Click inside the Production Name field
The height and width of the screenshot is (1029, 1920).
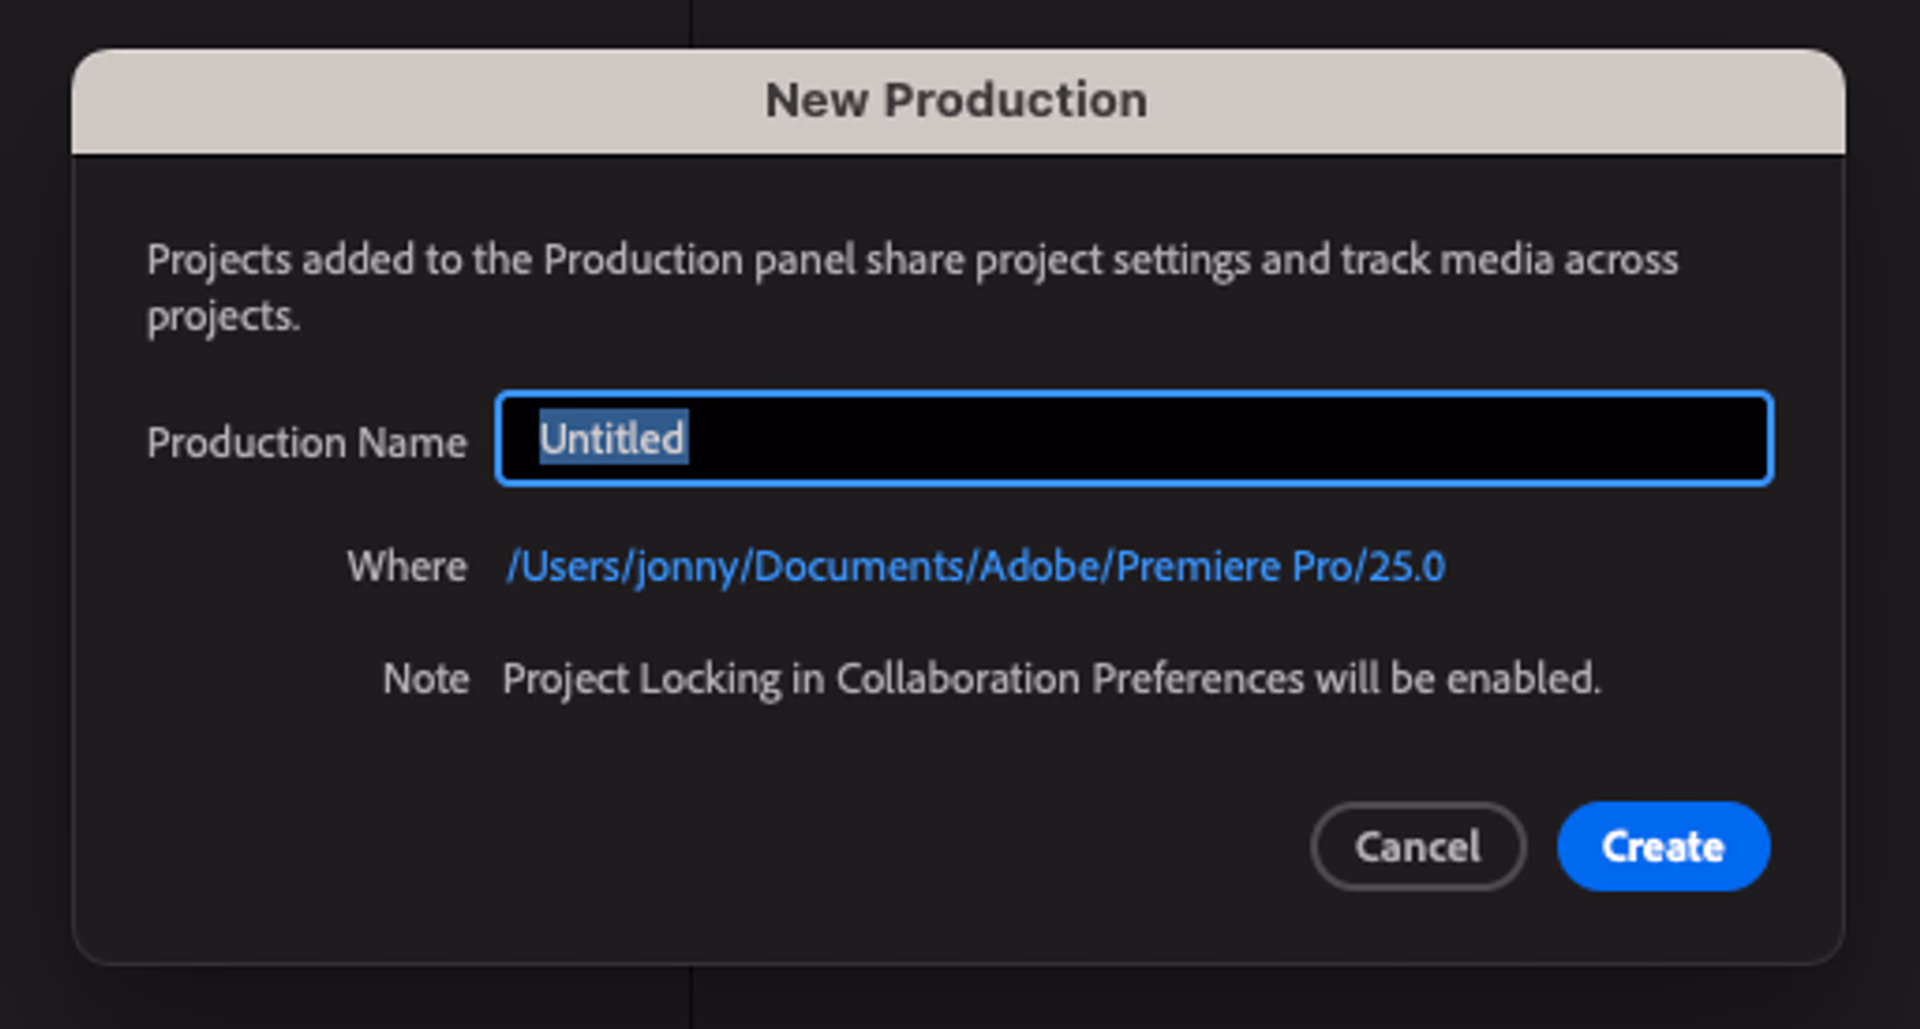pyautogui.click(x=1130, y=438)
